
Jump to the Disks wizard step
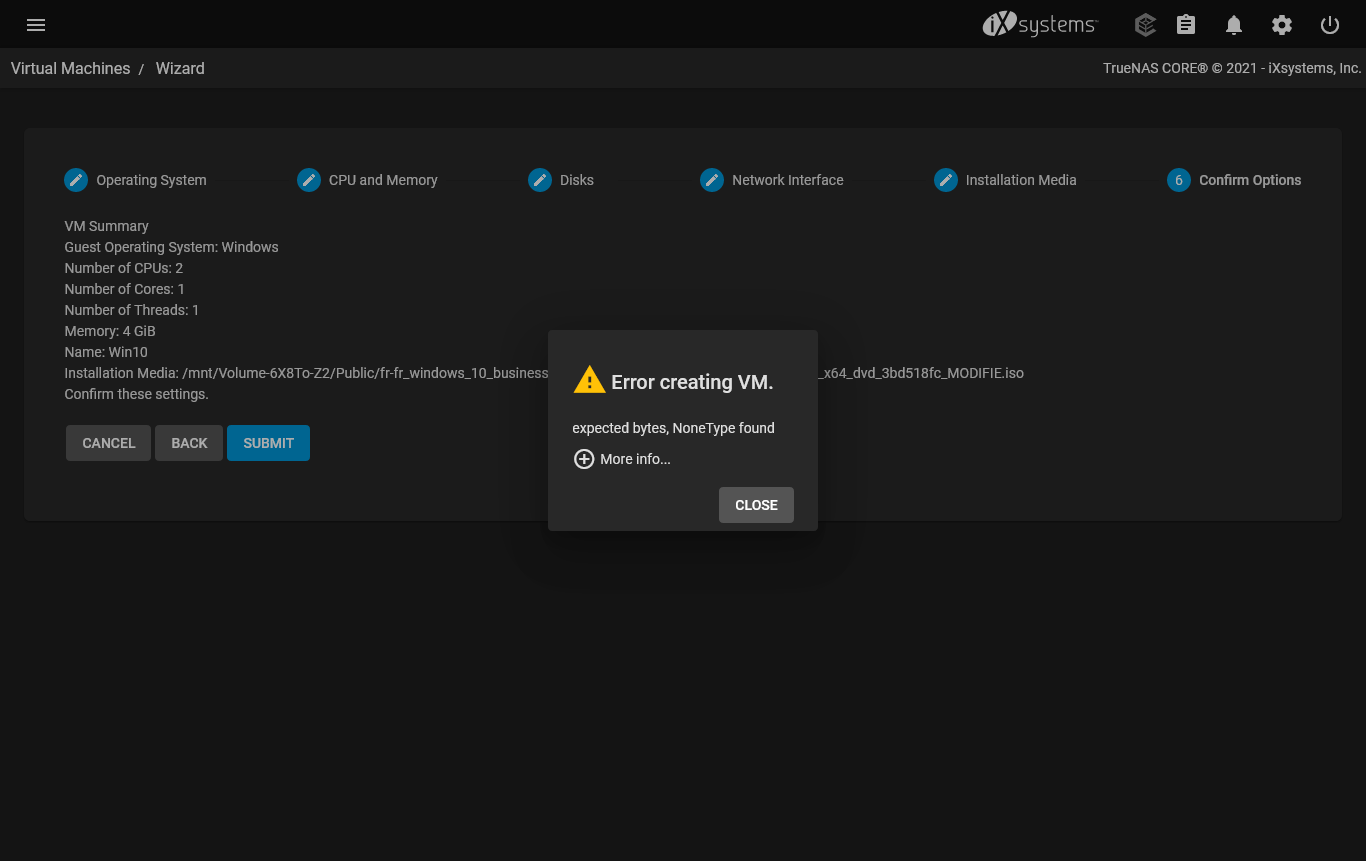pyautogui.click(x=576, y=180)
